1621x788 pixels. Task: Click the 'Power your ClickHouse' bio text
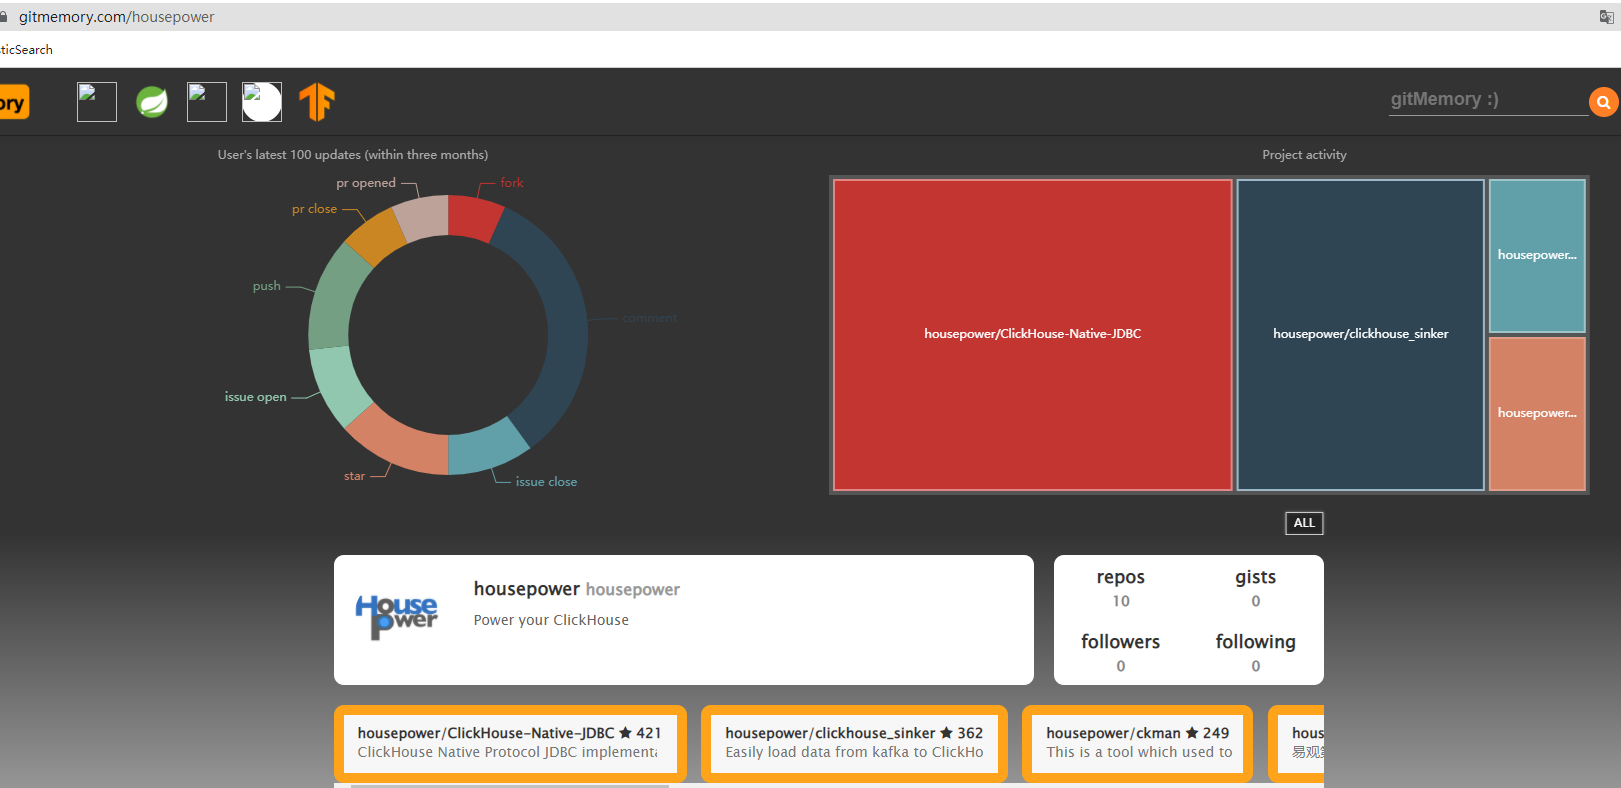[x=551, y=620]
